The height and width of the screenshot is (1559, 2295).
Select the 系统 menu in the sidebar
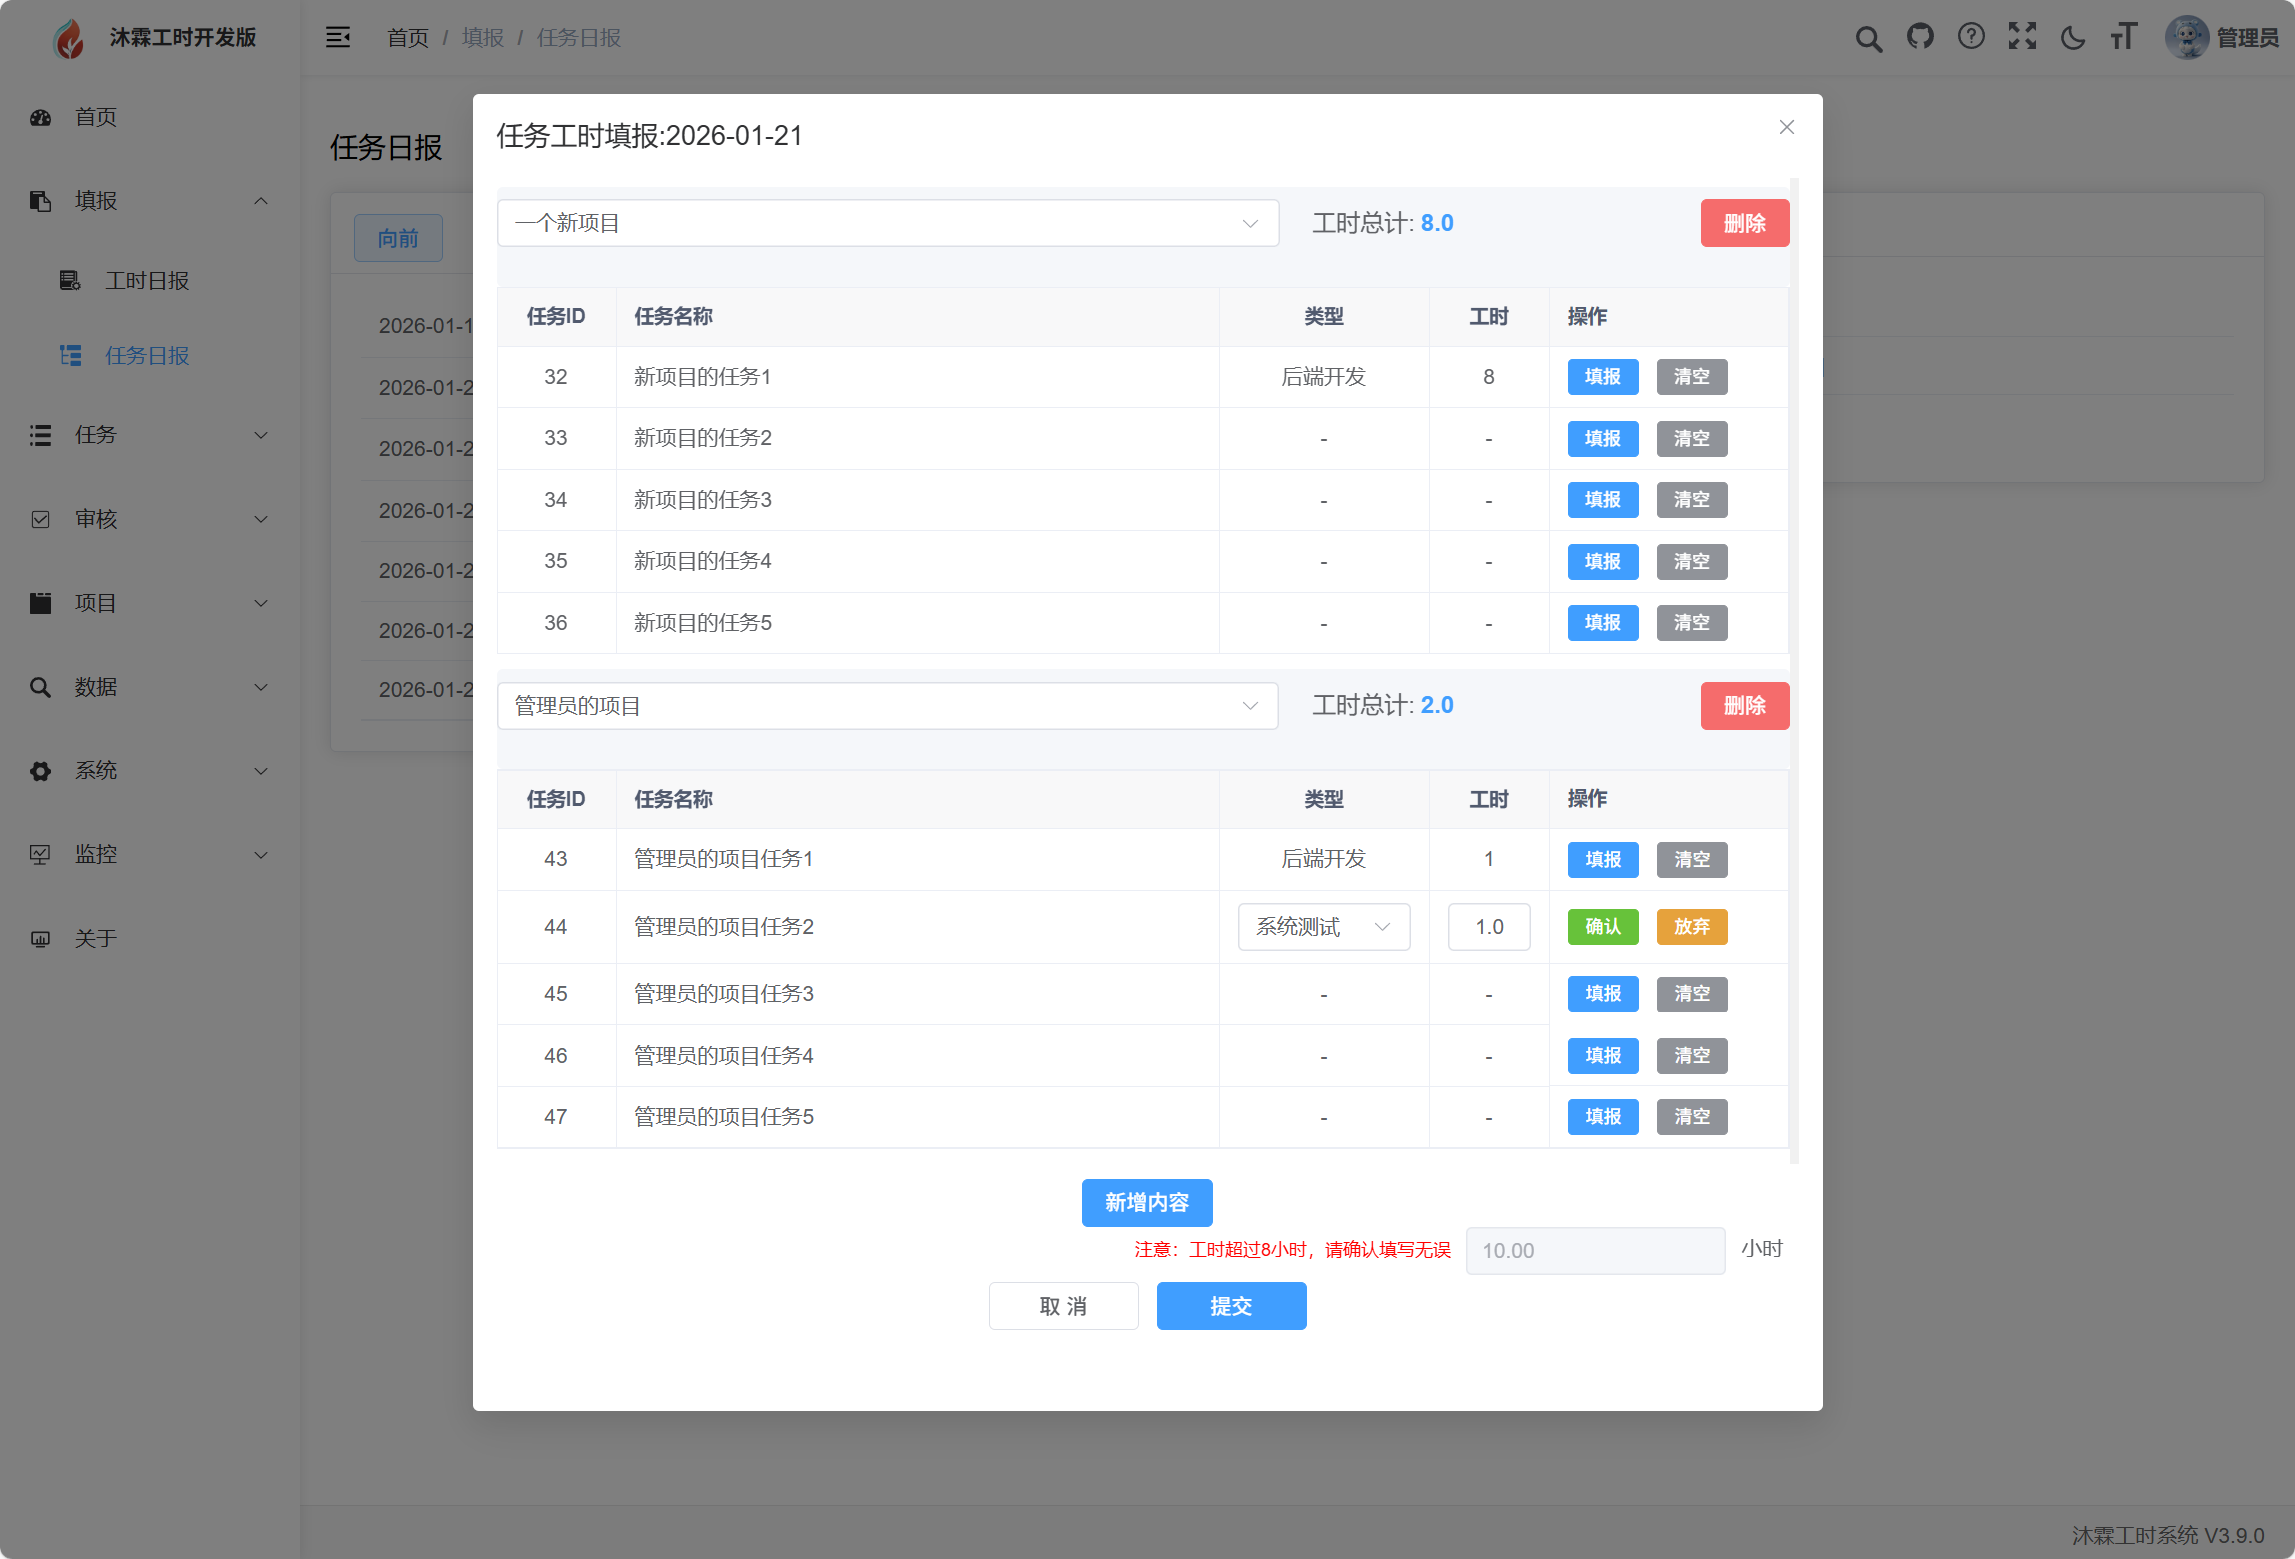[x=95, y=770]
